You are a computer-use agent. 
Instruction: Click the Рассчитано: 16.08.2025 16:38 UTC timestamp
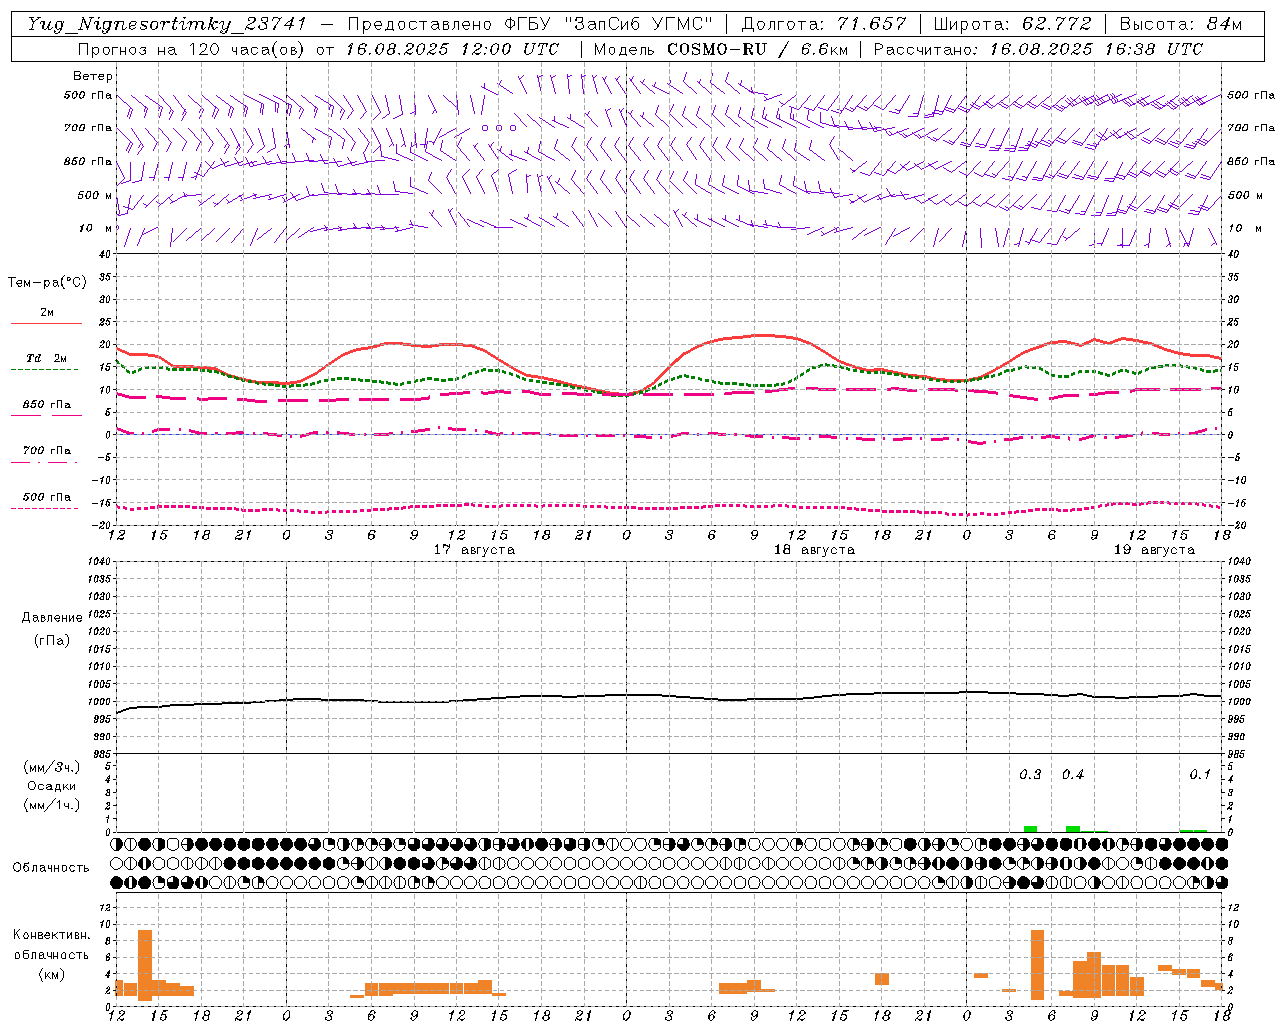pos(1038,49)
